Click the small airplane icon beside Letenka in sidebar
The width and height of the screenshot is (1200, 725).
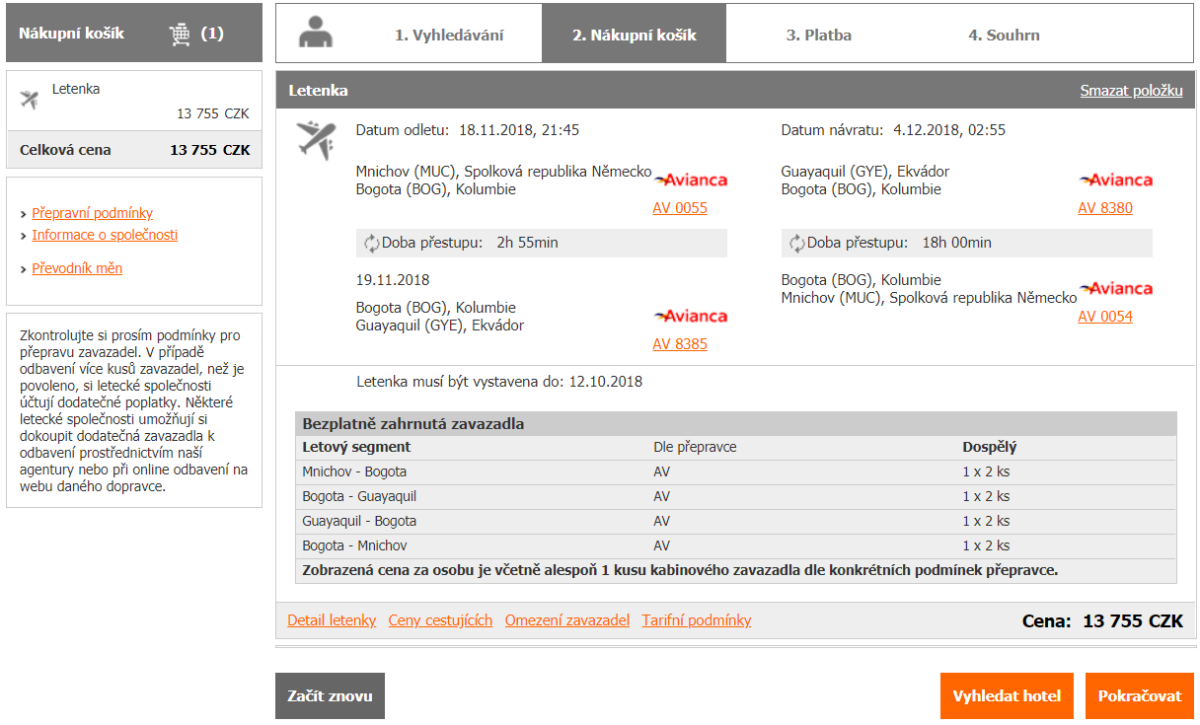tap(29, 99)
